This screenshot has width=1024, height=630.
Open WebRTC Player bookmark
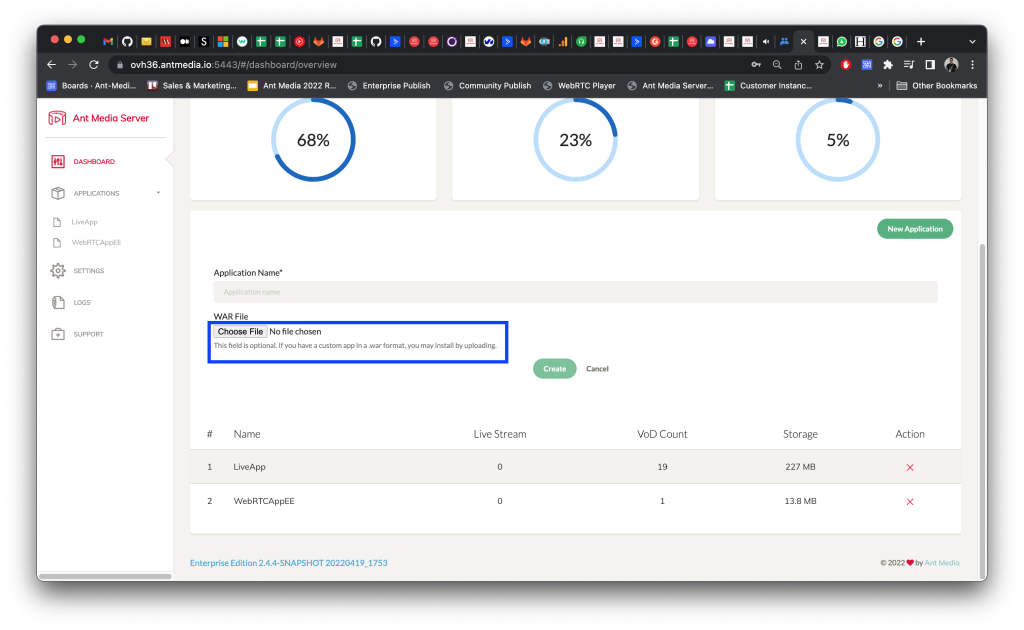point(579,86)
